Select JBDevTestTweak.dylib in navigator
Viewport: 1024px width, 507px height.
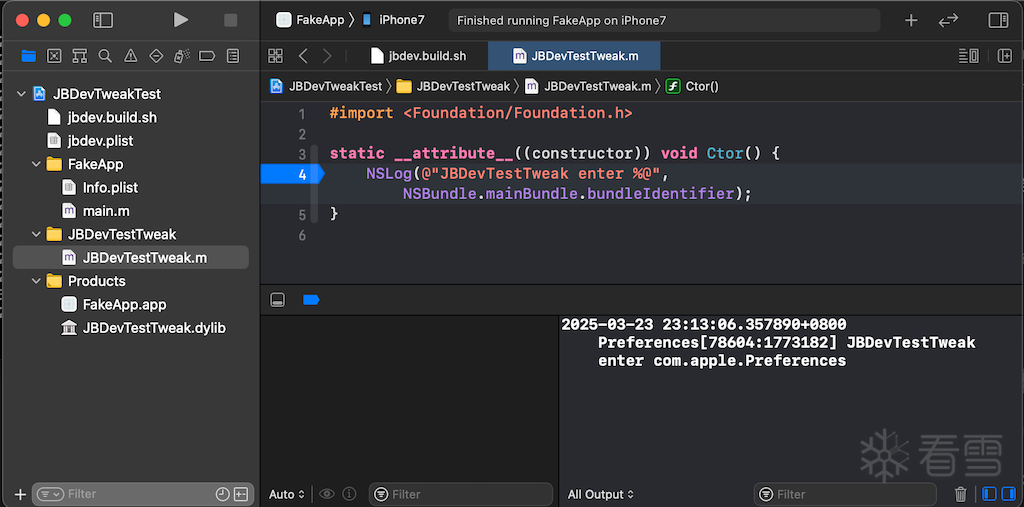[x=153, y=328]
